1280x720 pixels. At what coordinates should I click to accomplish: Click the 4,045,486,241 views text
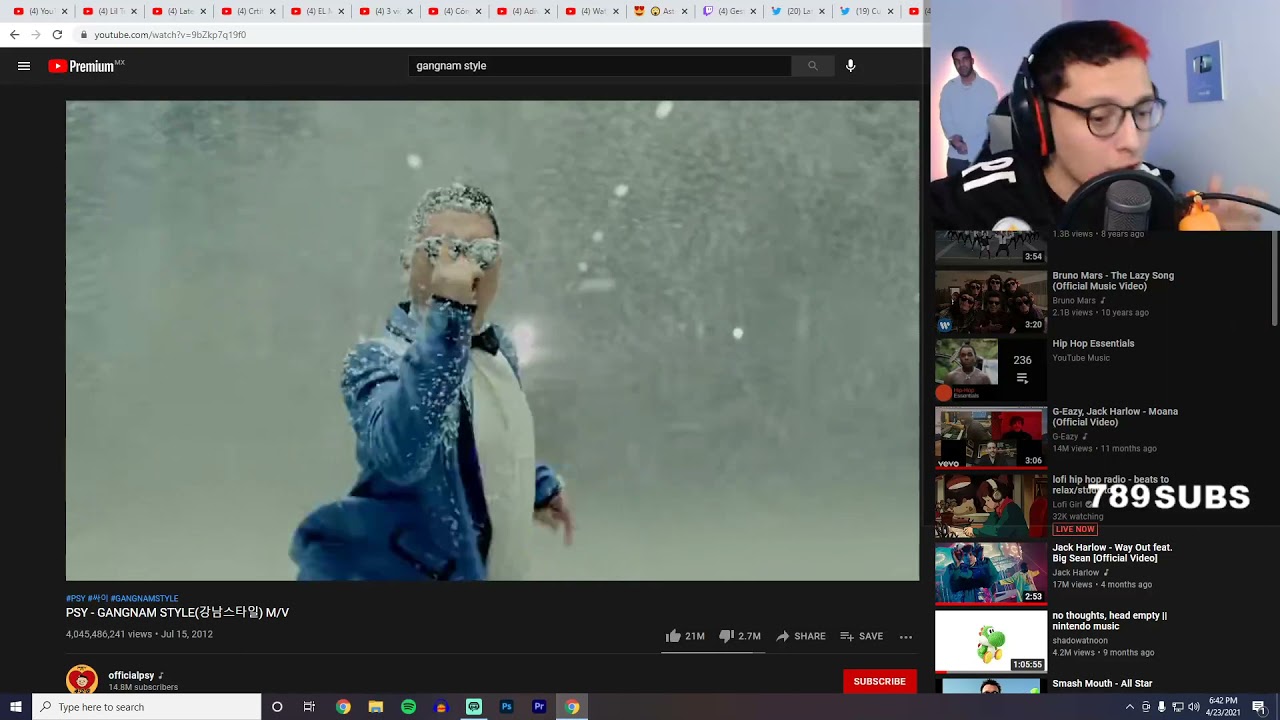109,634
